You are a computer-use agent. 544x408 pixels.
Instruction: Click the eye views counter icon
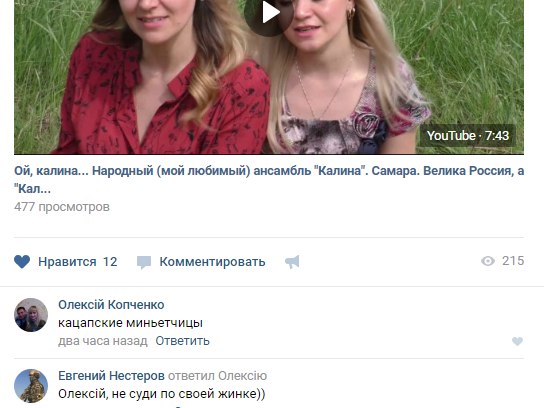tap(488, 261)
